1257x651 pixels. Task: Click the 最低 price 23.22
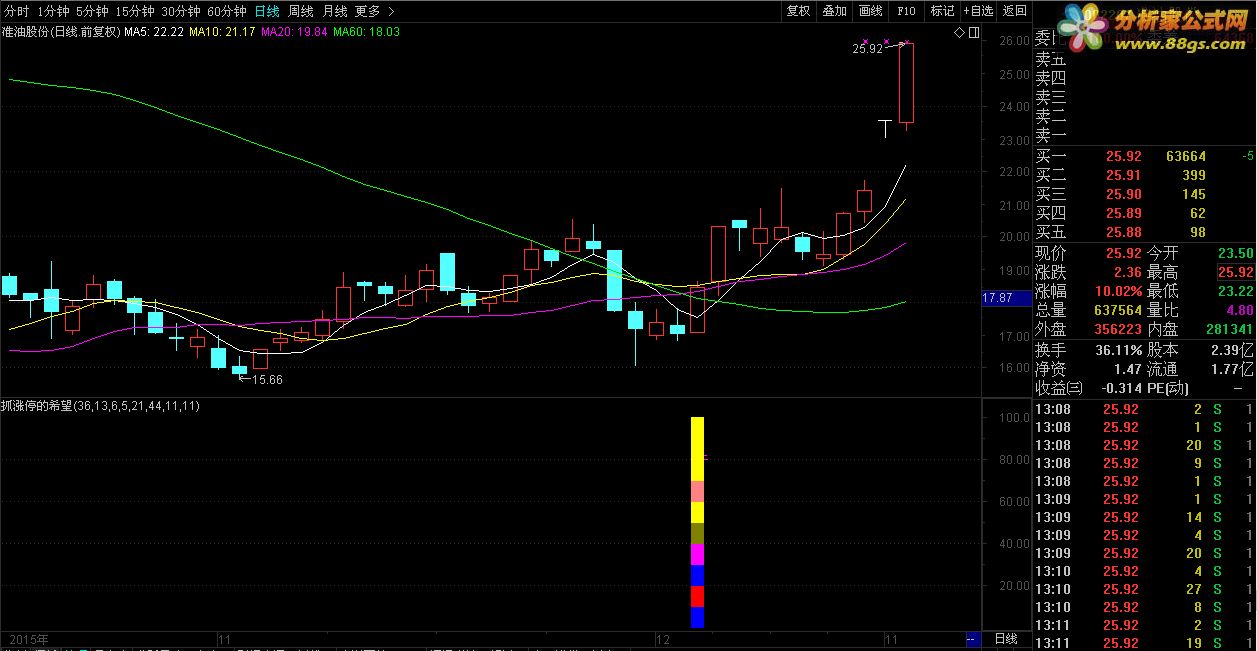point(1235,291)
